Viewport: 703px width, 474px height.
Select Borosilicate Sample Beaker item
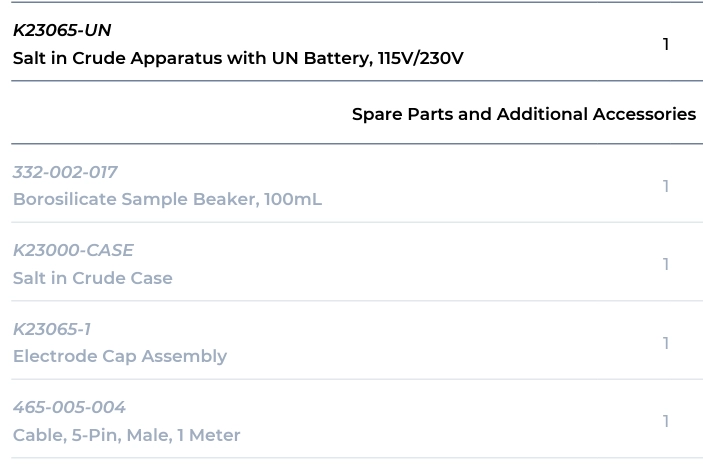pyautogui.click(x=135, y=199)
